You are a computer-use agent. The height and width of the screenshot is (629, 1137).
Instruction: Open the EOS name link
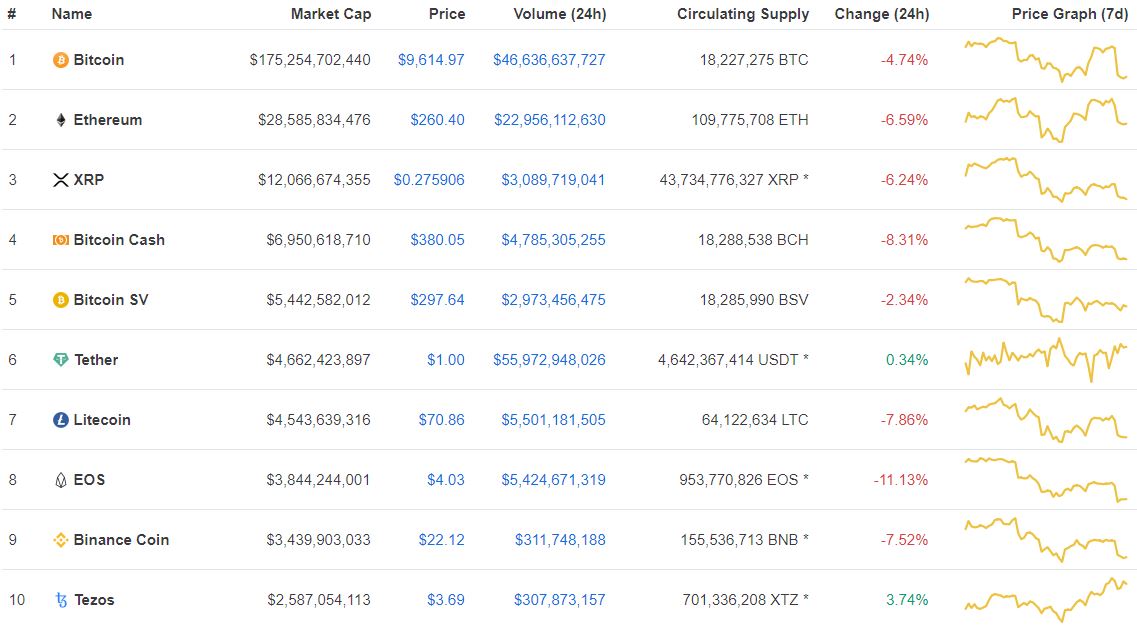89,480
